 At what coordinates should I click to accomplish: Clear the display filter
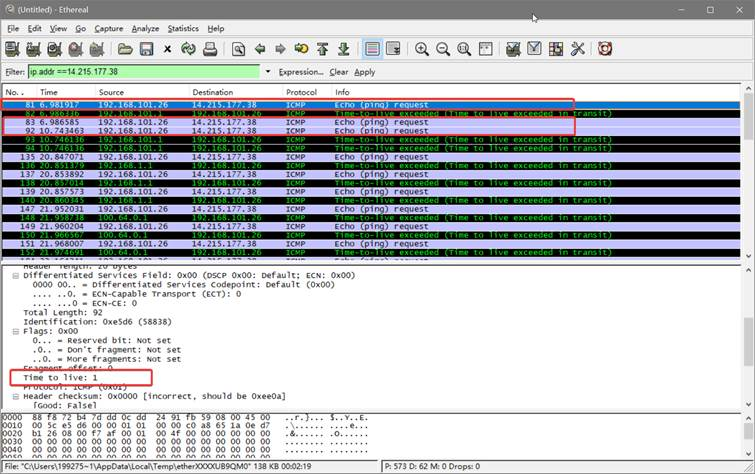(x=338, y=72)
